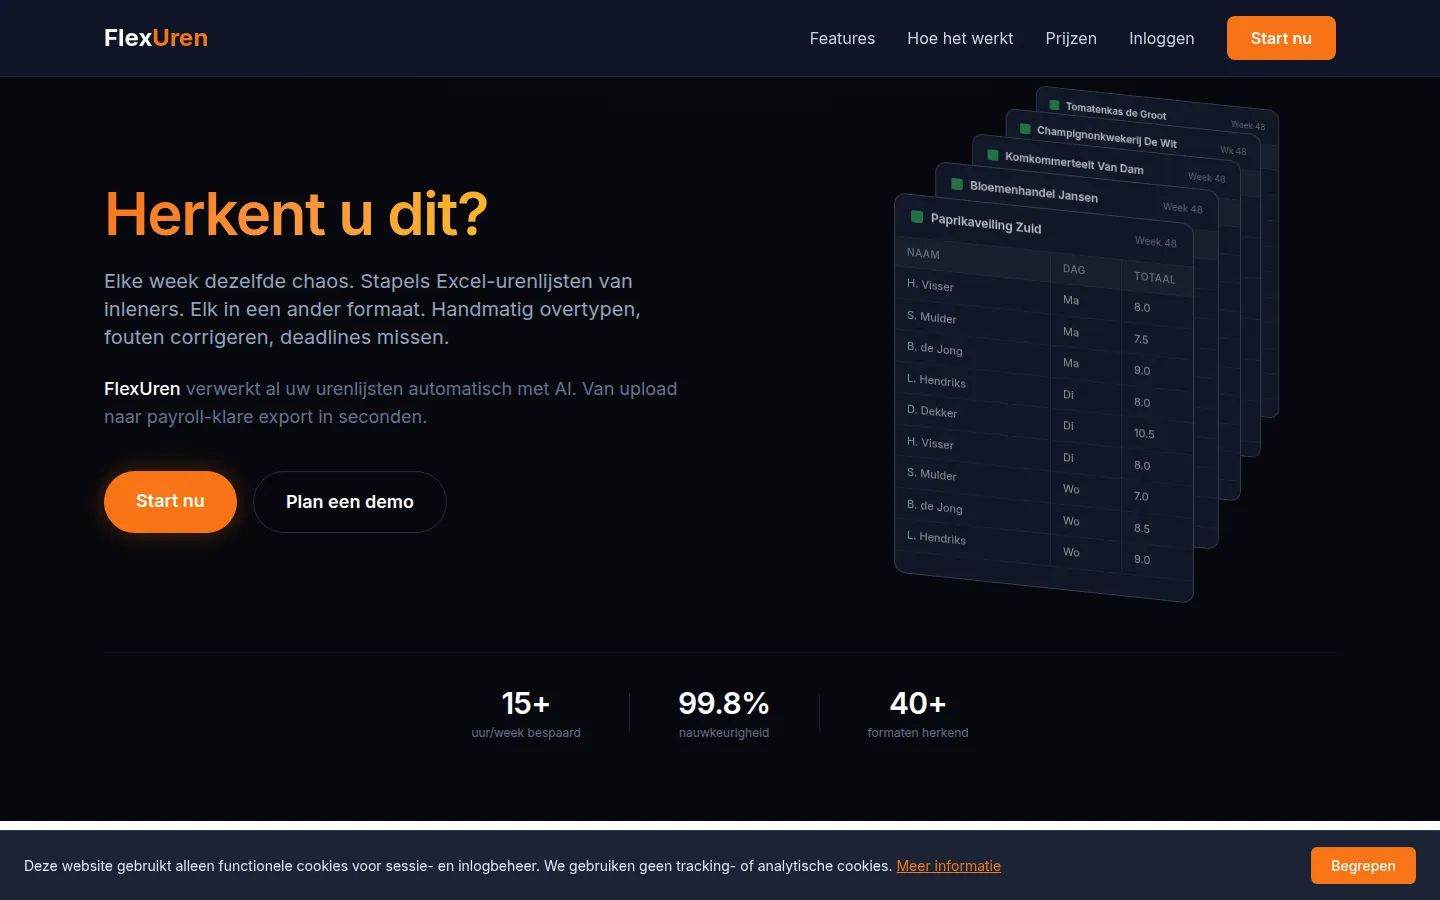Click the NAAM column header

point(923,254)
